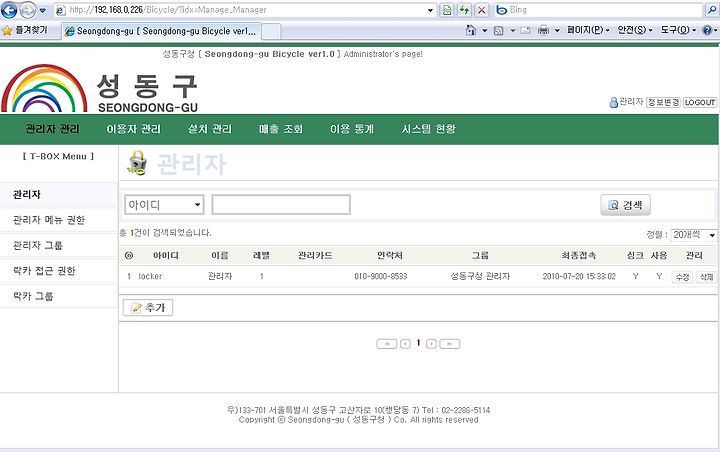
Task: Open the 도구(O) menu
Action: (678, 30)
